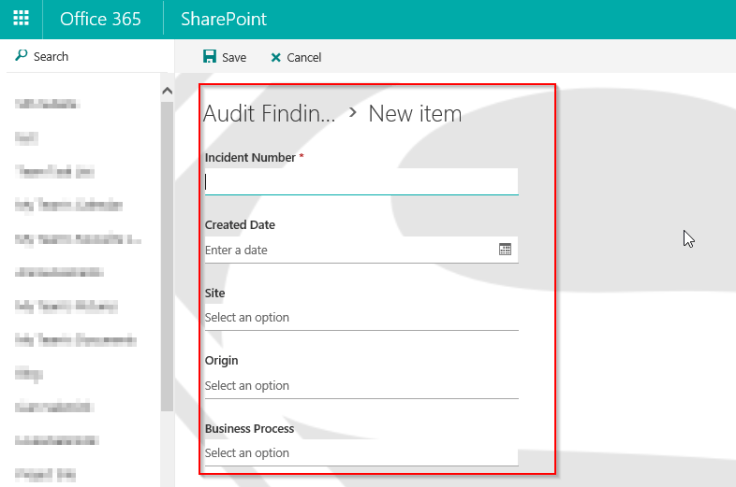Click the sidebar vertical scrollbar thumb

[x=167, y=256]
